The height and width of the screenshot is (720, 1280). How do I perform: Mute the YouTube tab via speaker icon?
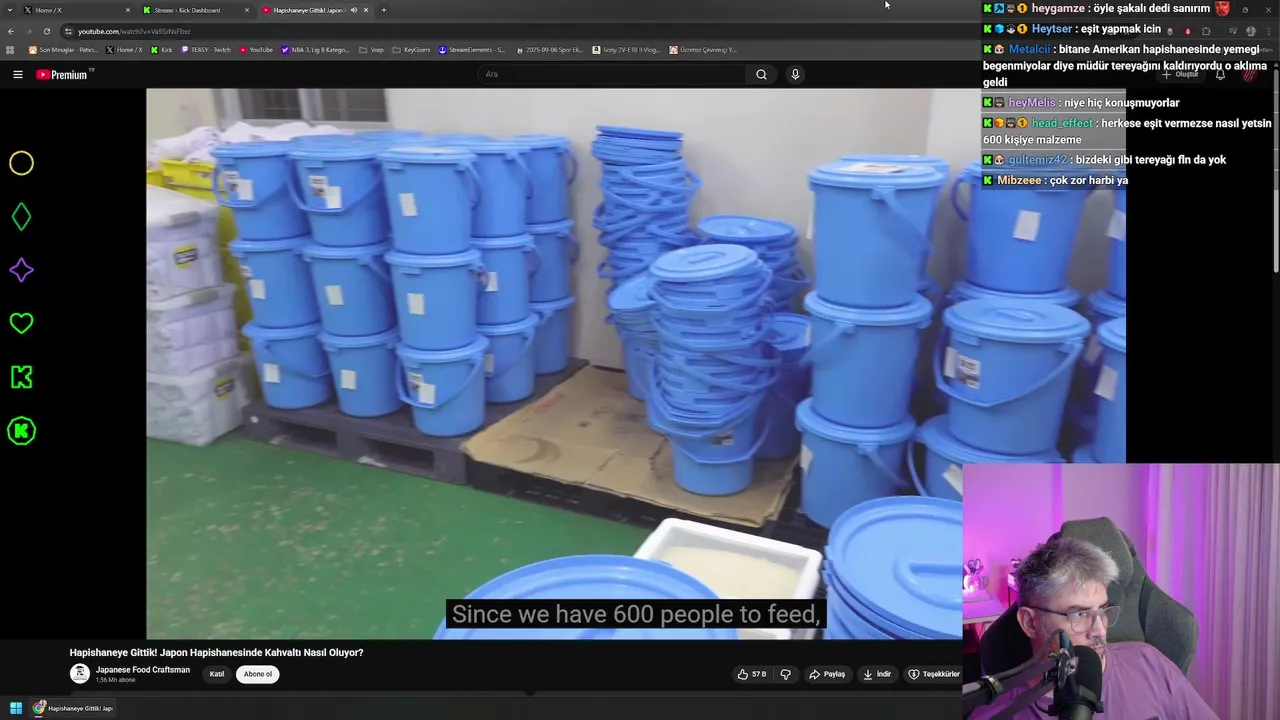353,10
